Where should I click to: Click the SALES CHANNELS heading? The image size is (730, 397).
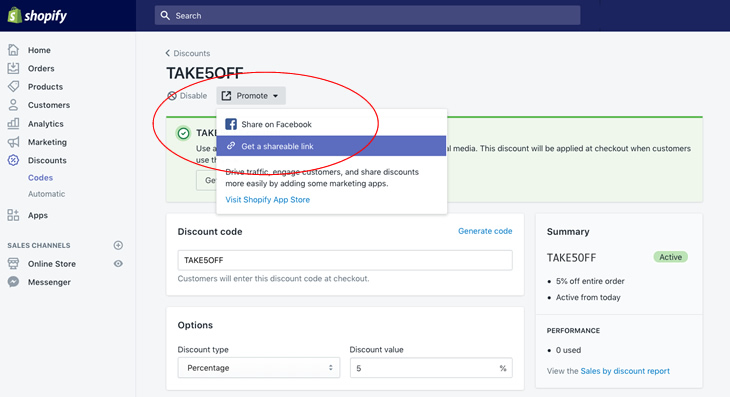click(39, 245)
